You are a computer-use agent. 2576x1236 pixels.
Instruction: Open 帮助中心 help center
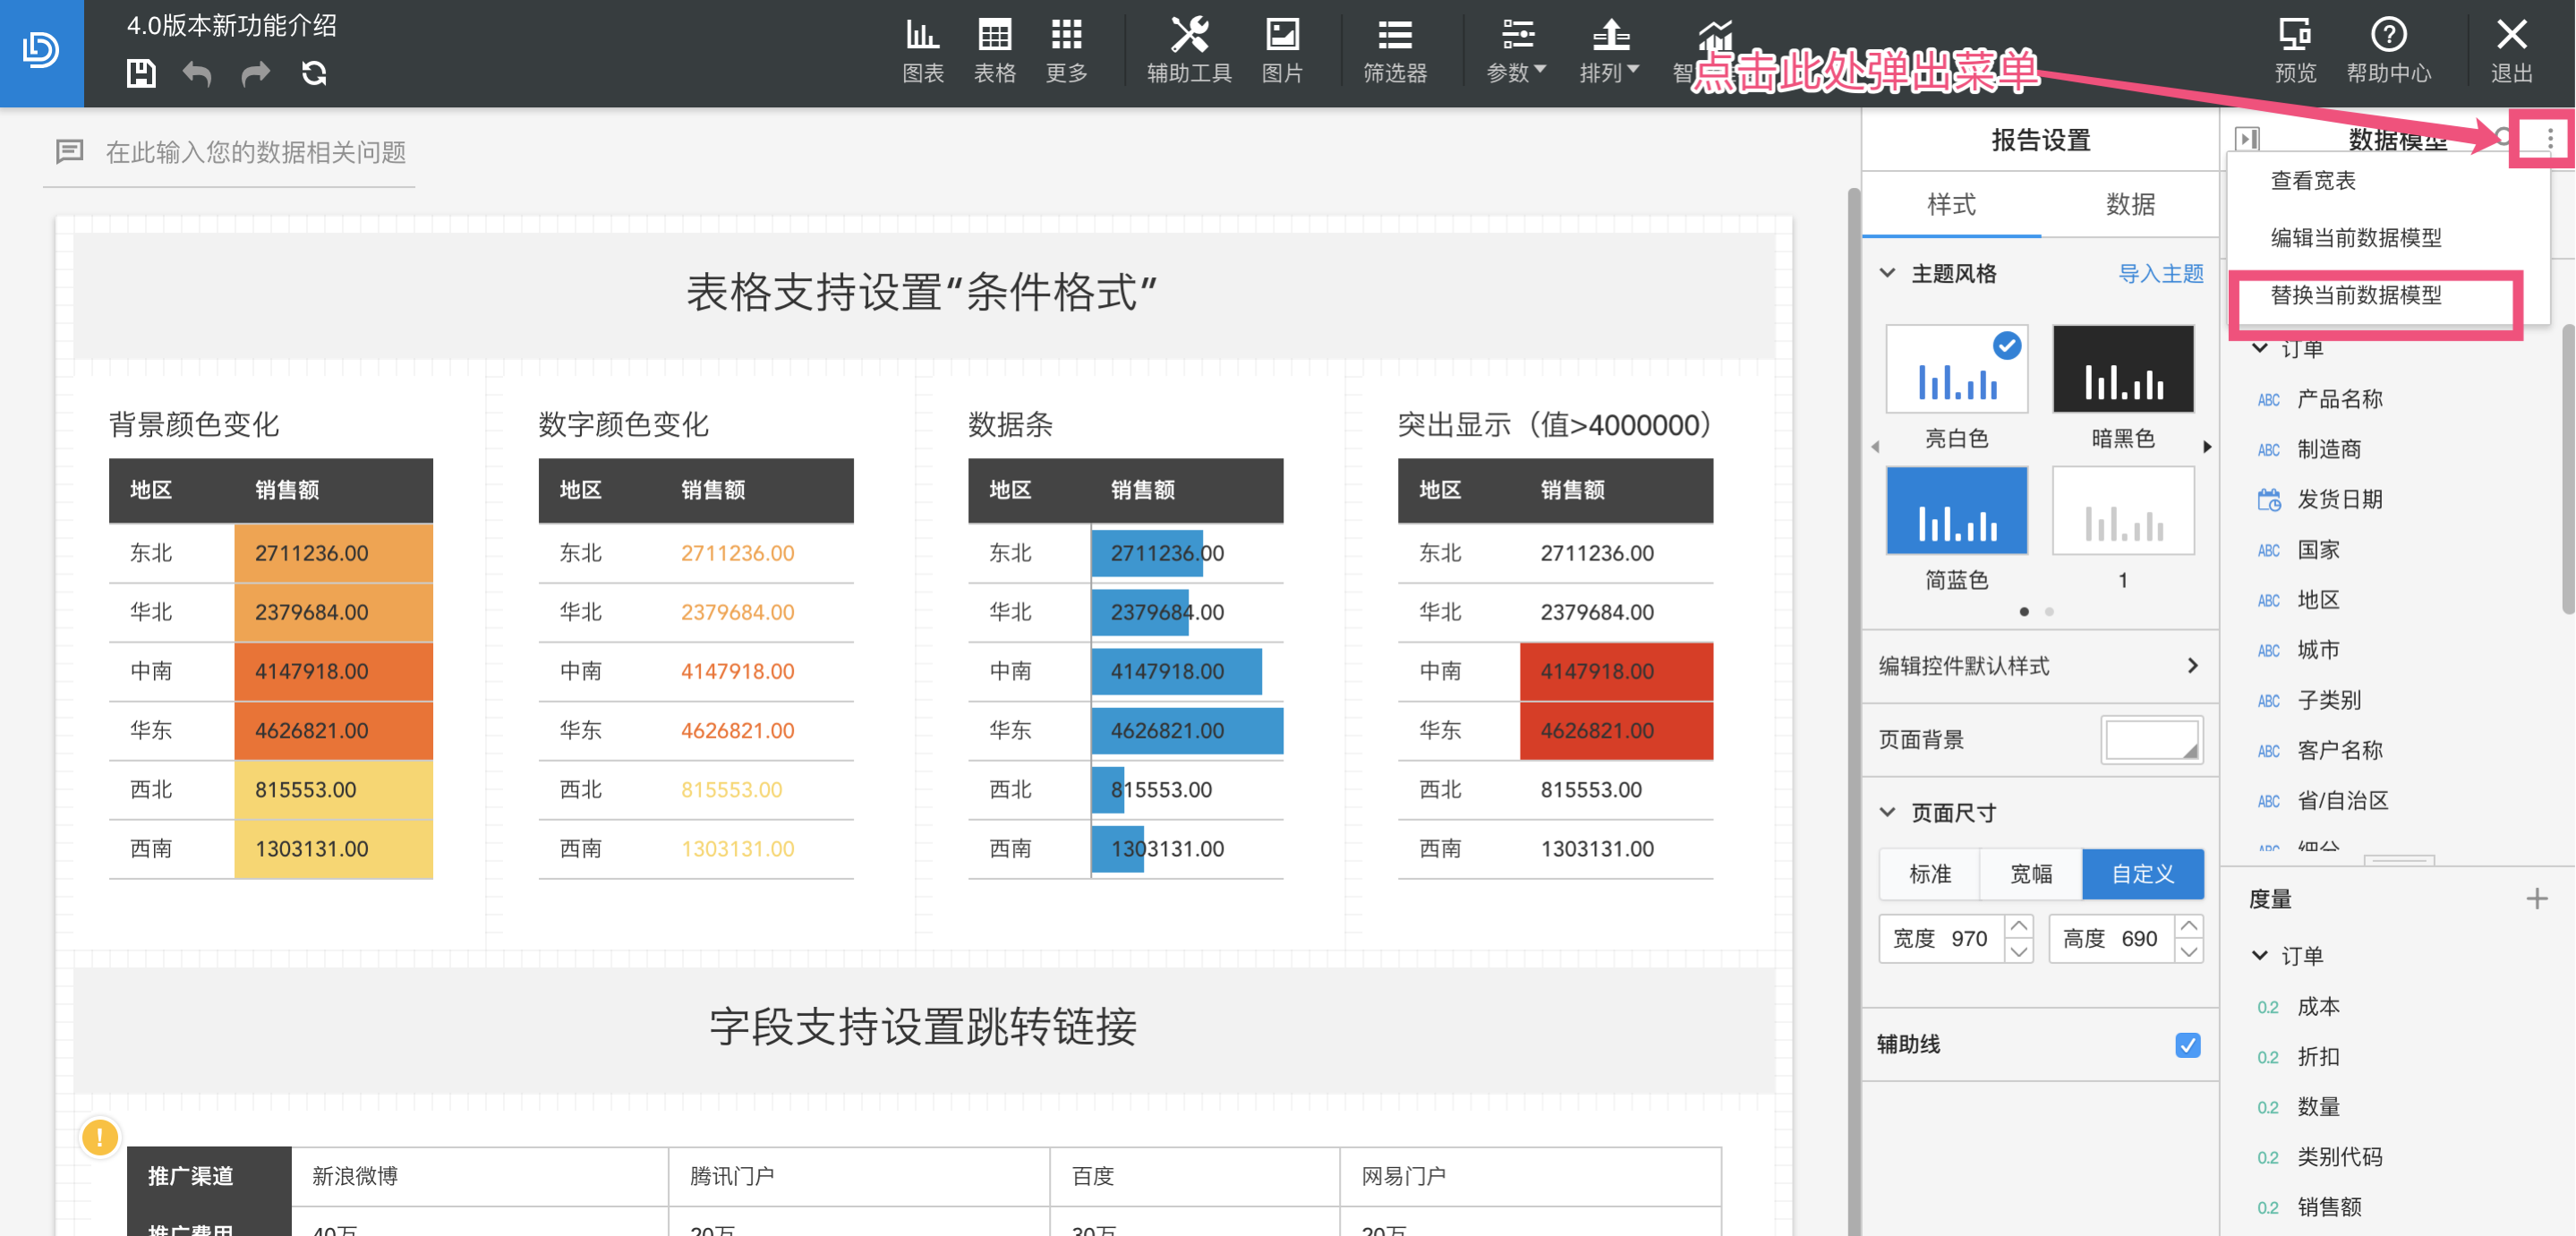(x=2388, y=51)
